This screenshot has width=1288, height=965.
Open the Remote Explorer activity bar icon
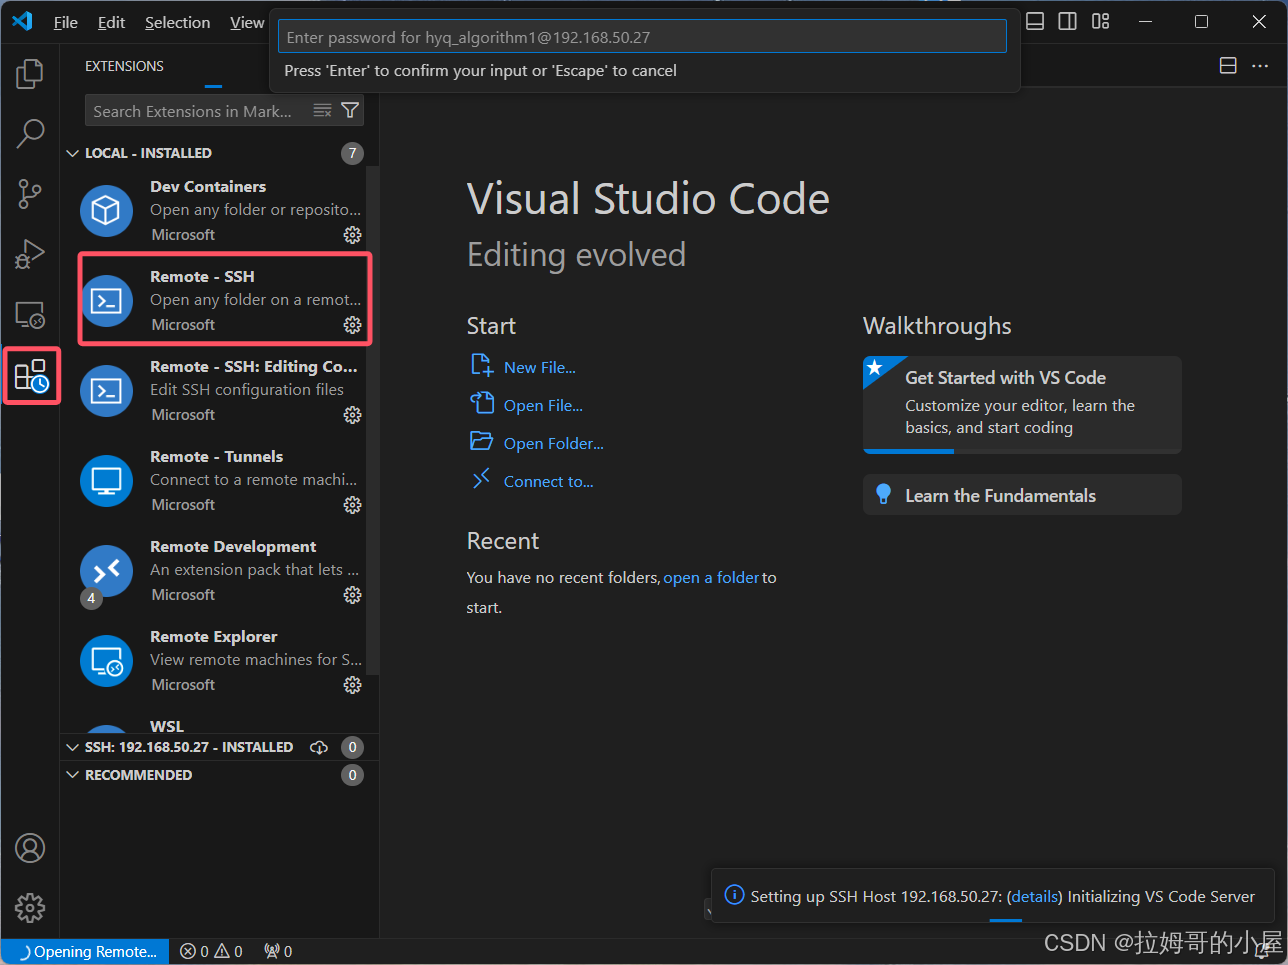coord(30,315)
